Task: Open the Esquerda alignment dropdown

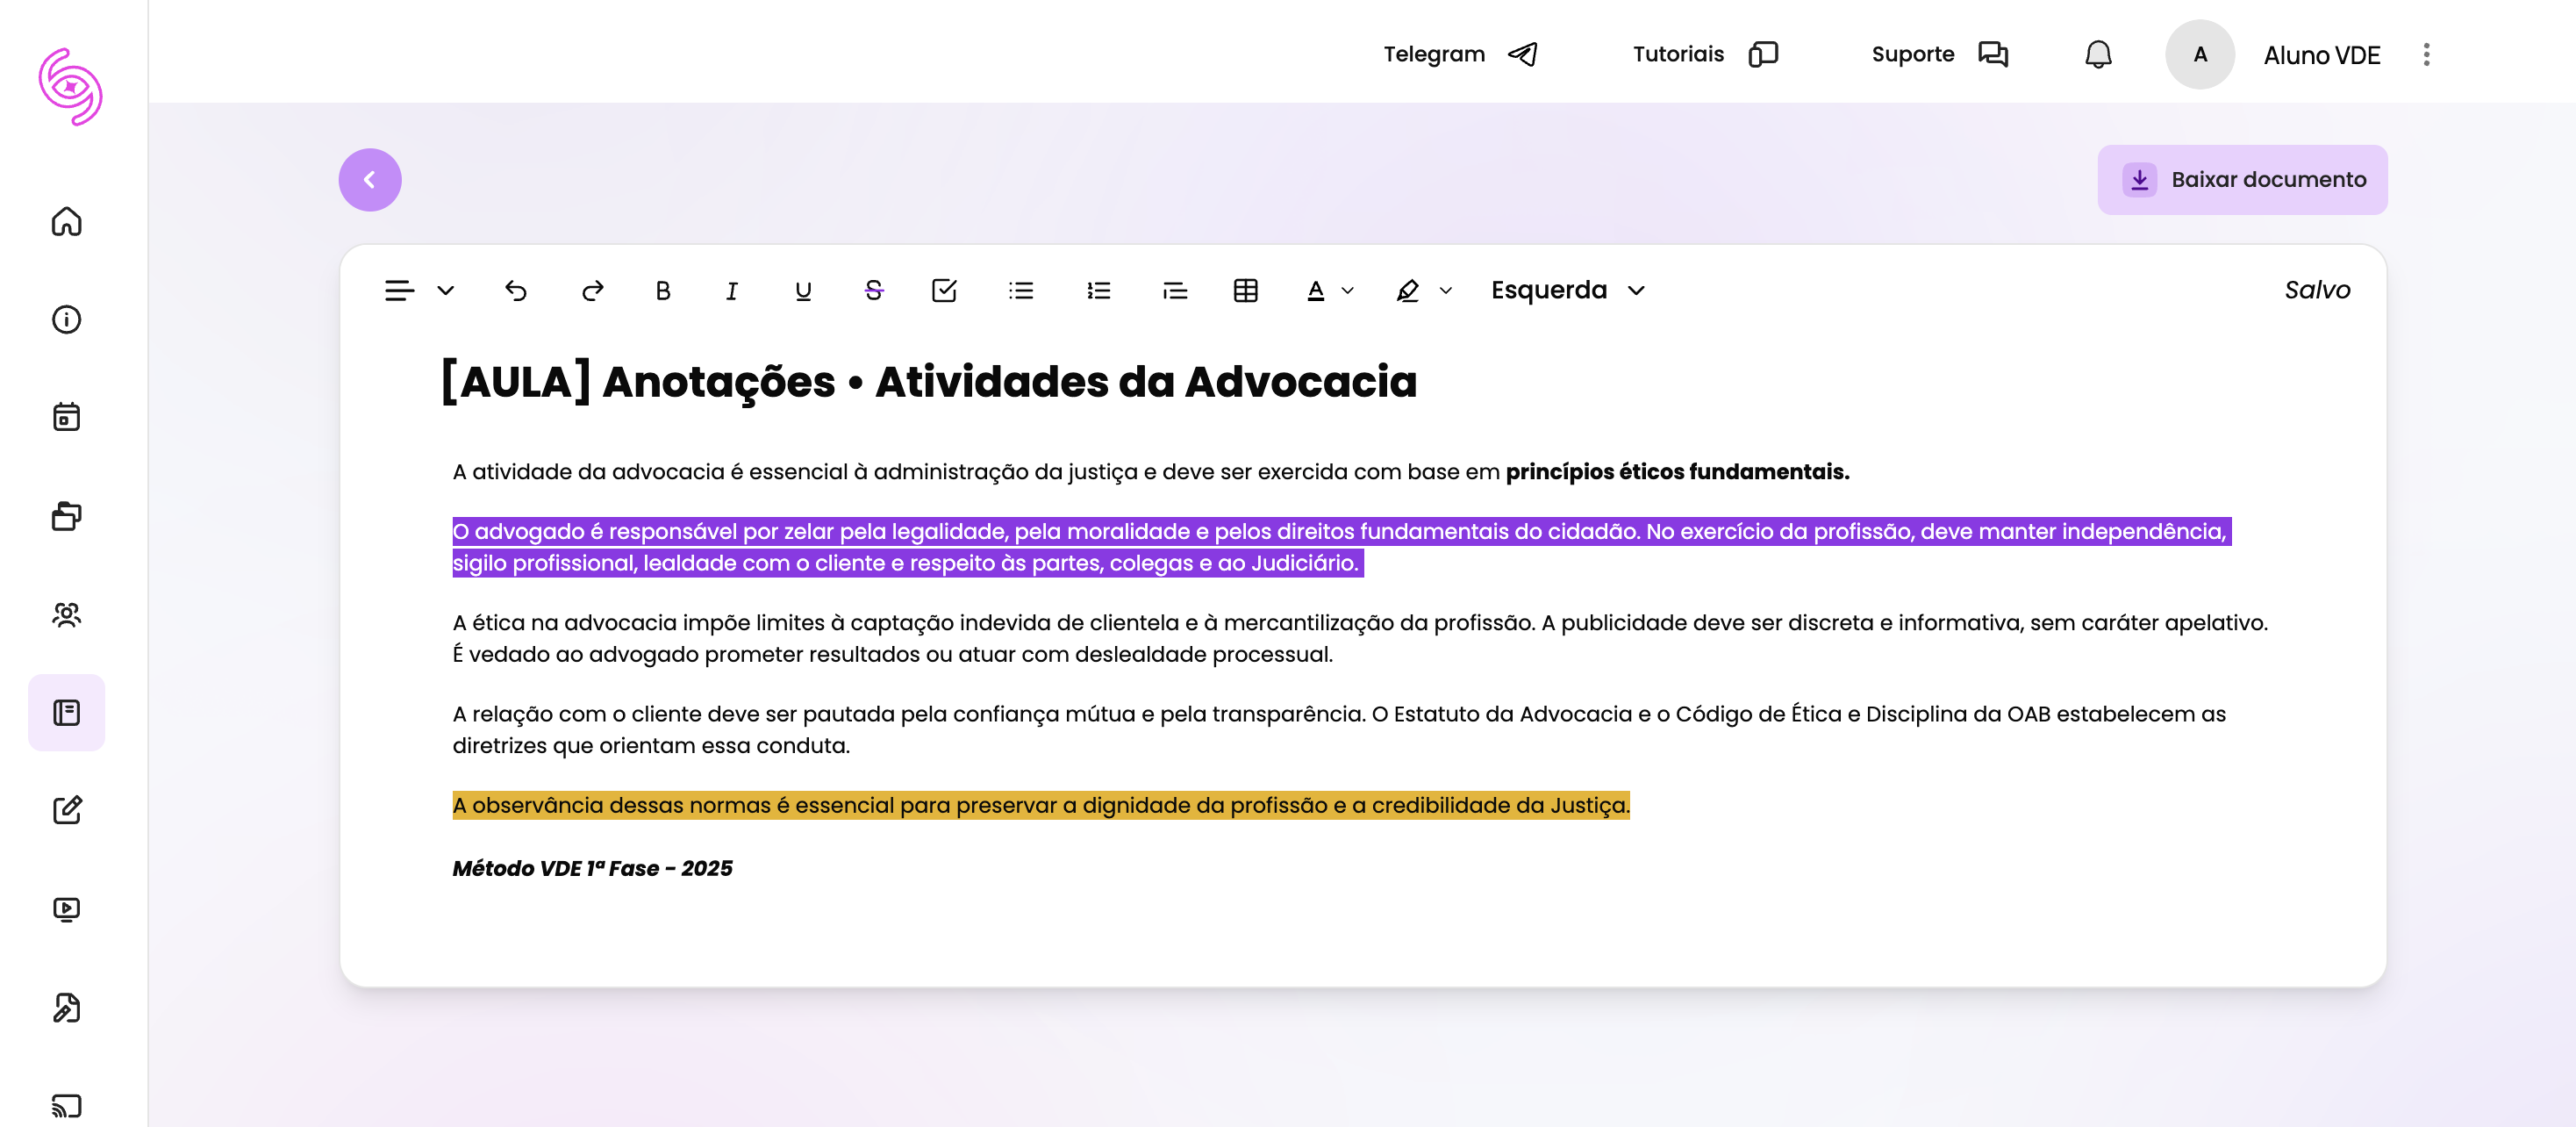Action: 1566,290
